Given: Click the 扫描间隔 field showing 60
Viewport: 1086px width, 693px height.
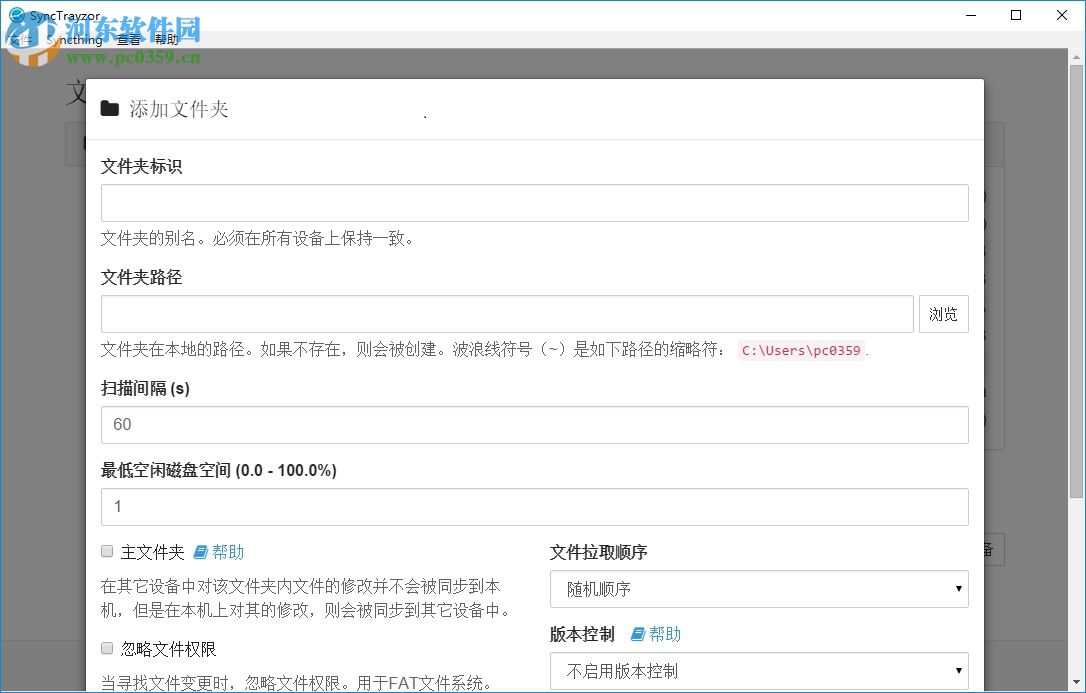Looking at the screenshot, I should coord(535,424).
